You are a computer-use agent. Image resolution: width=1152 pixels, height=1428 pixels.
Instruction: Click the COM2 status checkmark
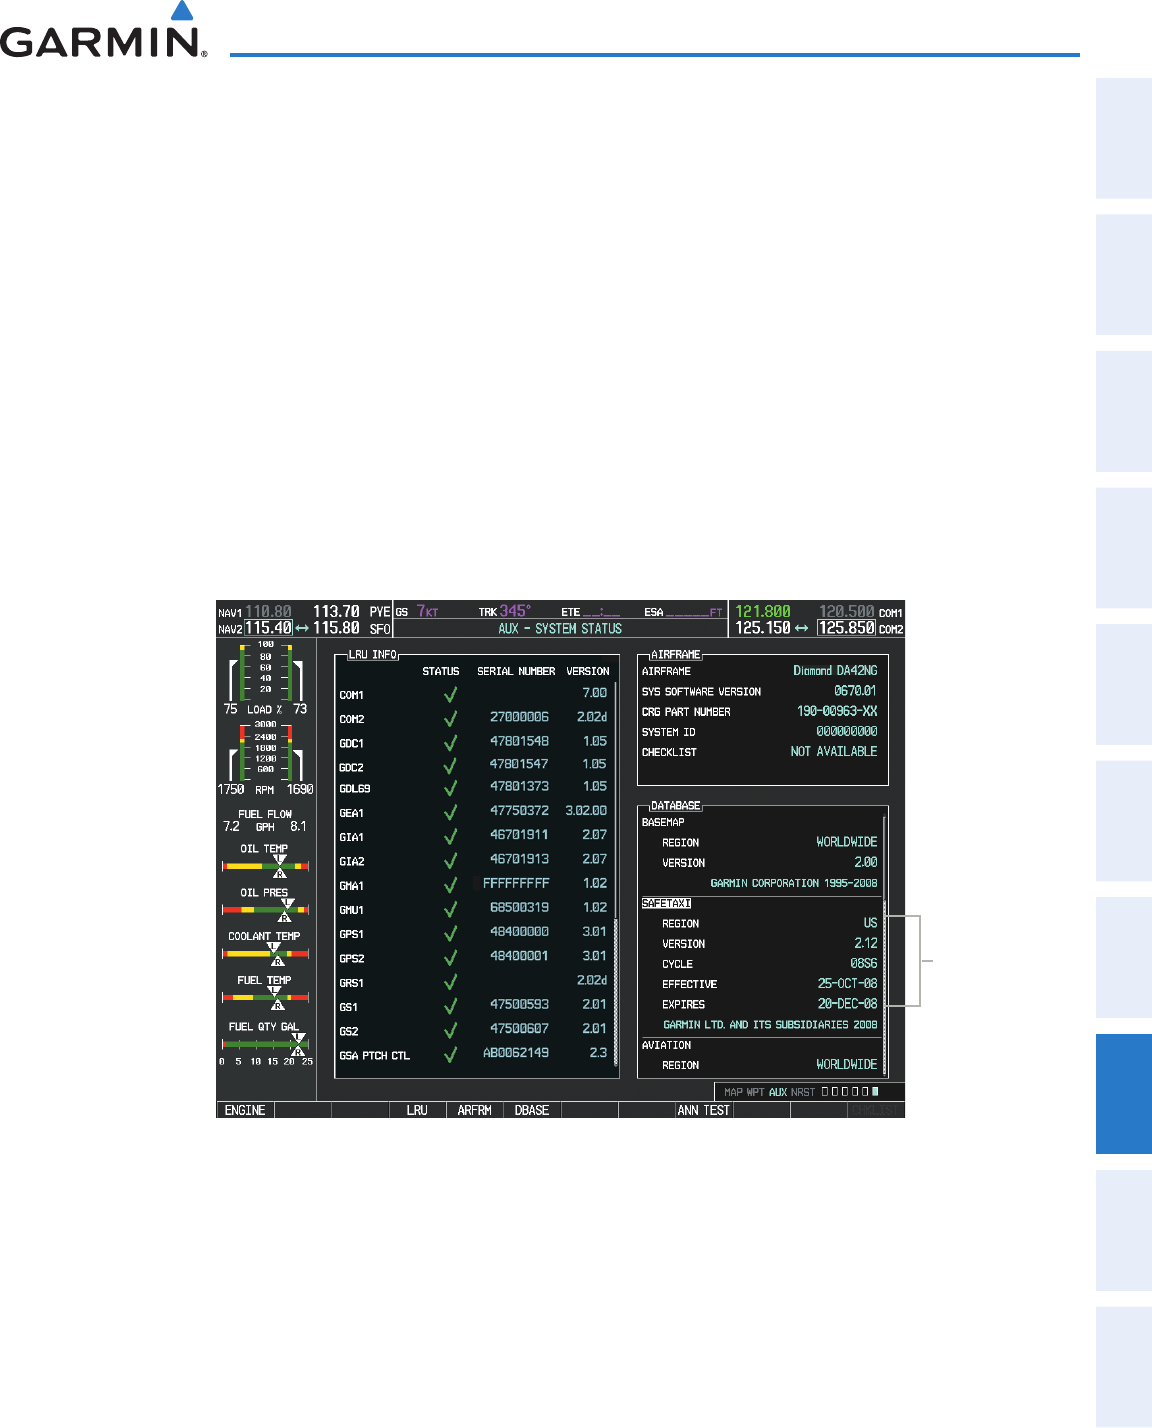click(x=451, y=718)
